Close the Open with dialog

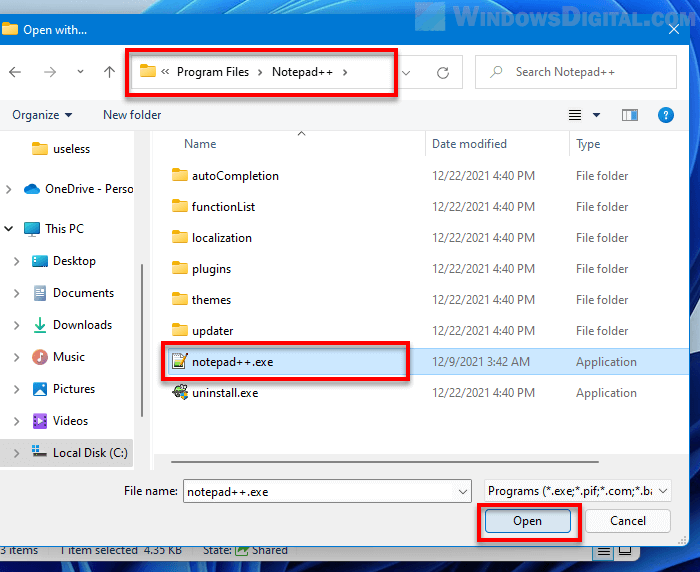(674, 29)
